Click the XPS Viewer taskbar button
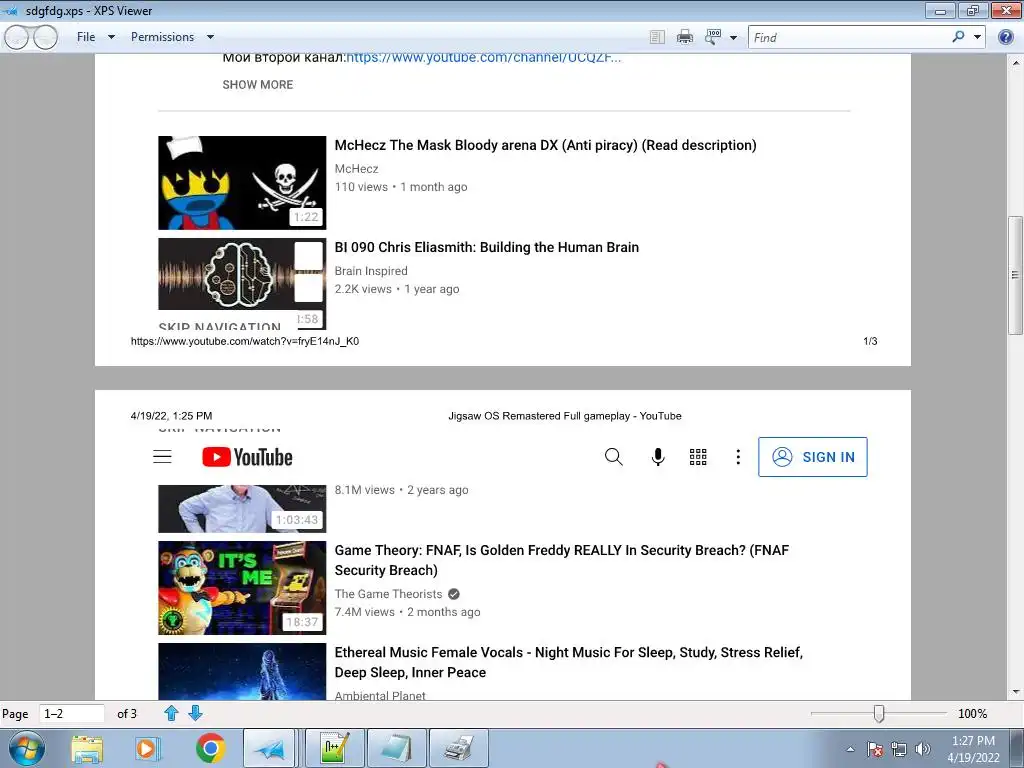 [270, 748]
